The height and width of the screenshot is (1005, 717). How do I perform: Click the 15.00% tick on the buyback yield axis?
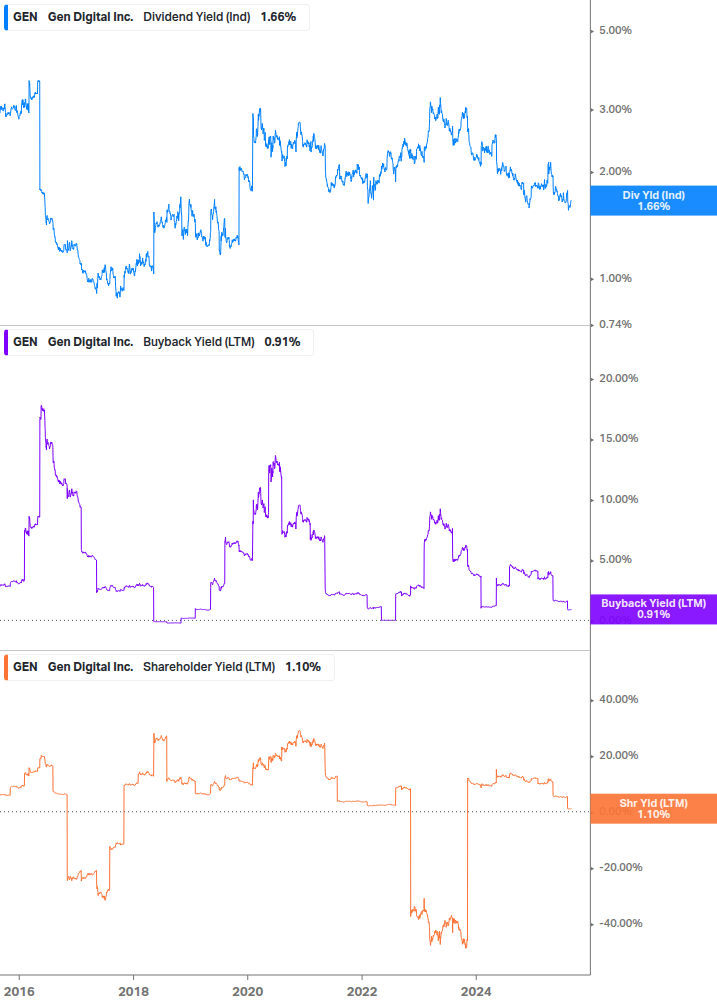click(618, 439)
